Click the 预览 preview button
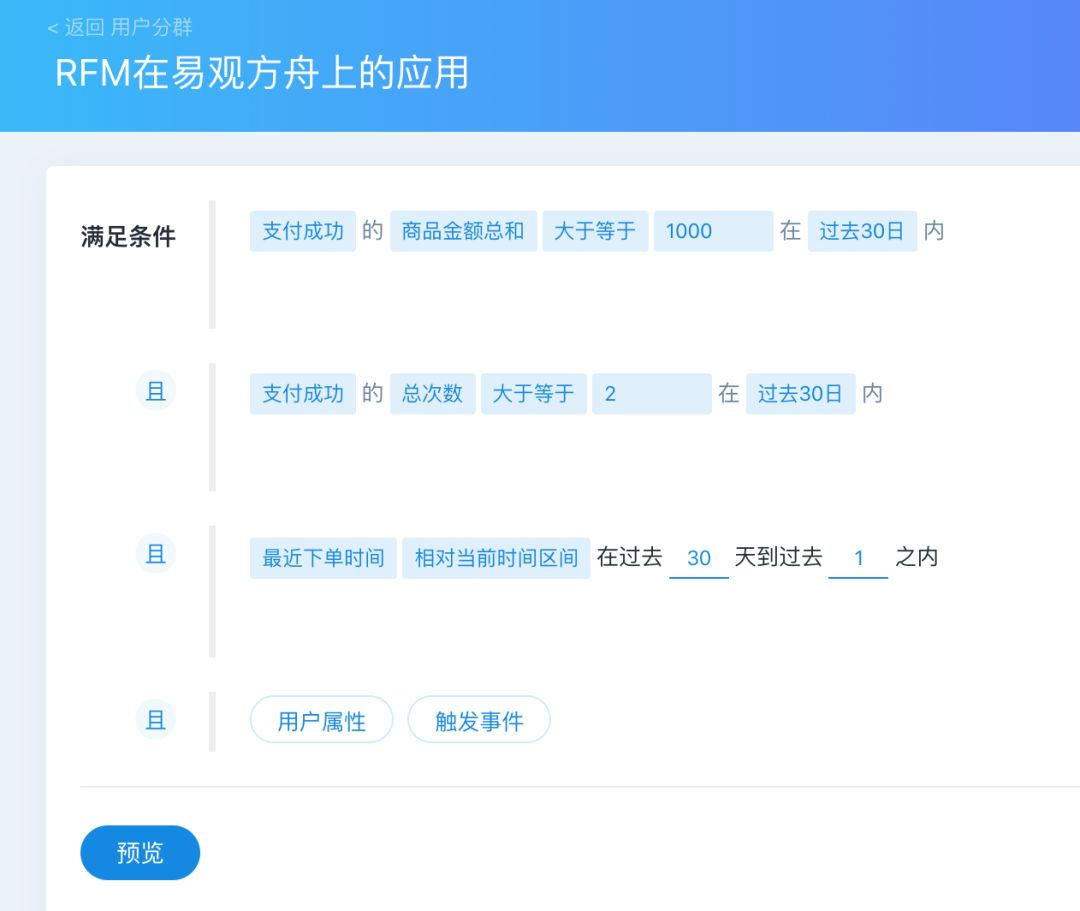 (140, 852)
